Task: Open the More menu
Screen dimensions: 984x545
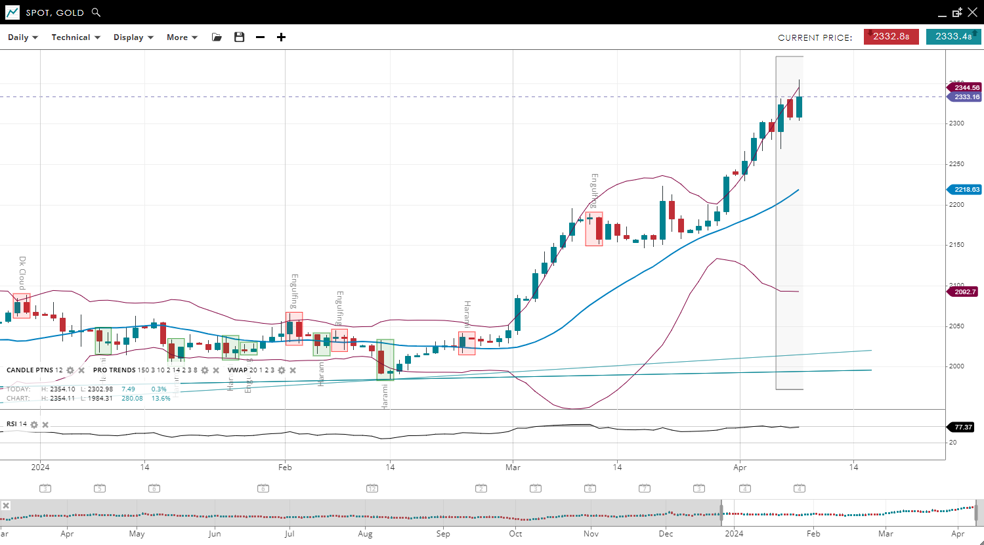Action: (x=182, y=37)
